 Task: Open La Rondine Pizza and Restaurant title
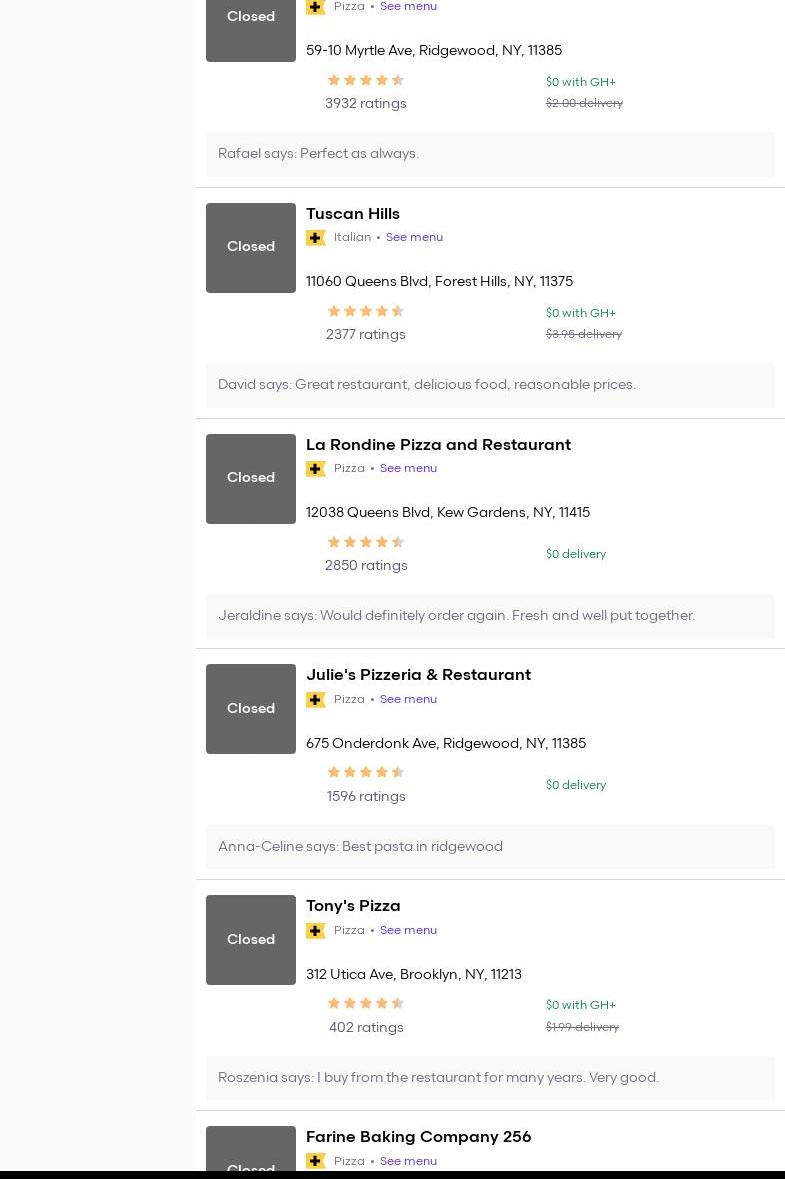pyautogui.click(x=438, y=445)
